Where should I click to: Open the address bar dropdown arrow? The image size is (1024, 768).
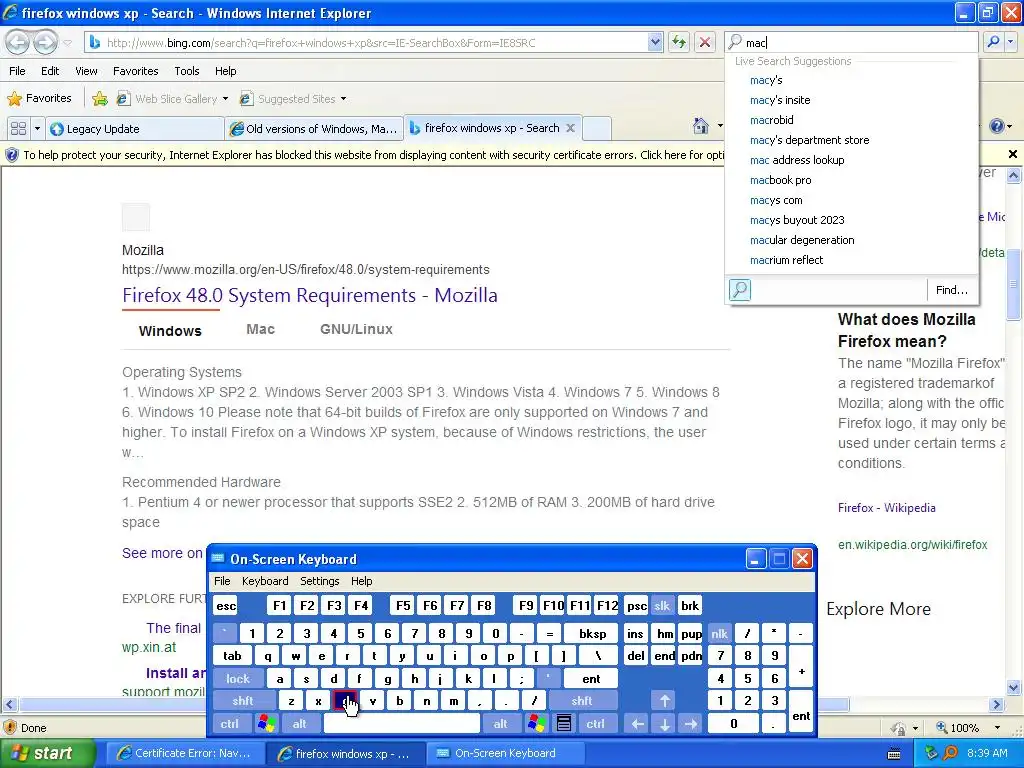click(655, 42)
